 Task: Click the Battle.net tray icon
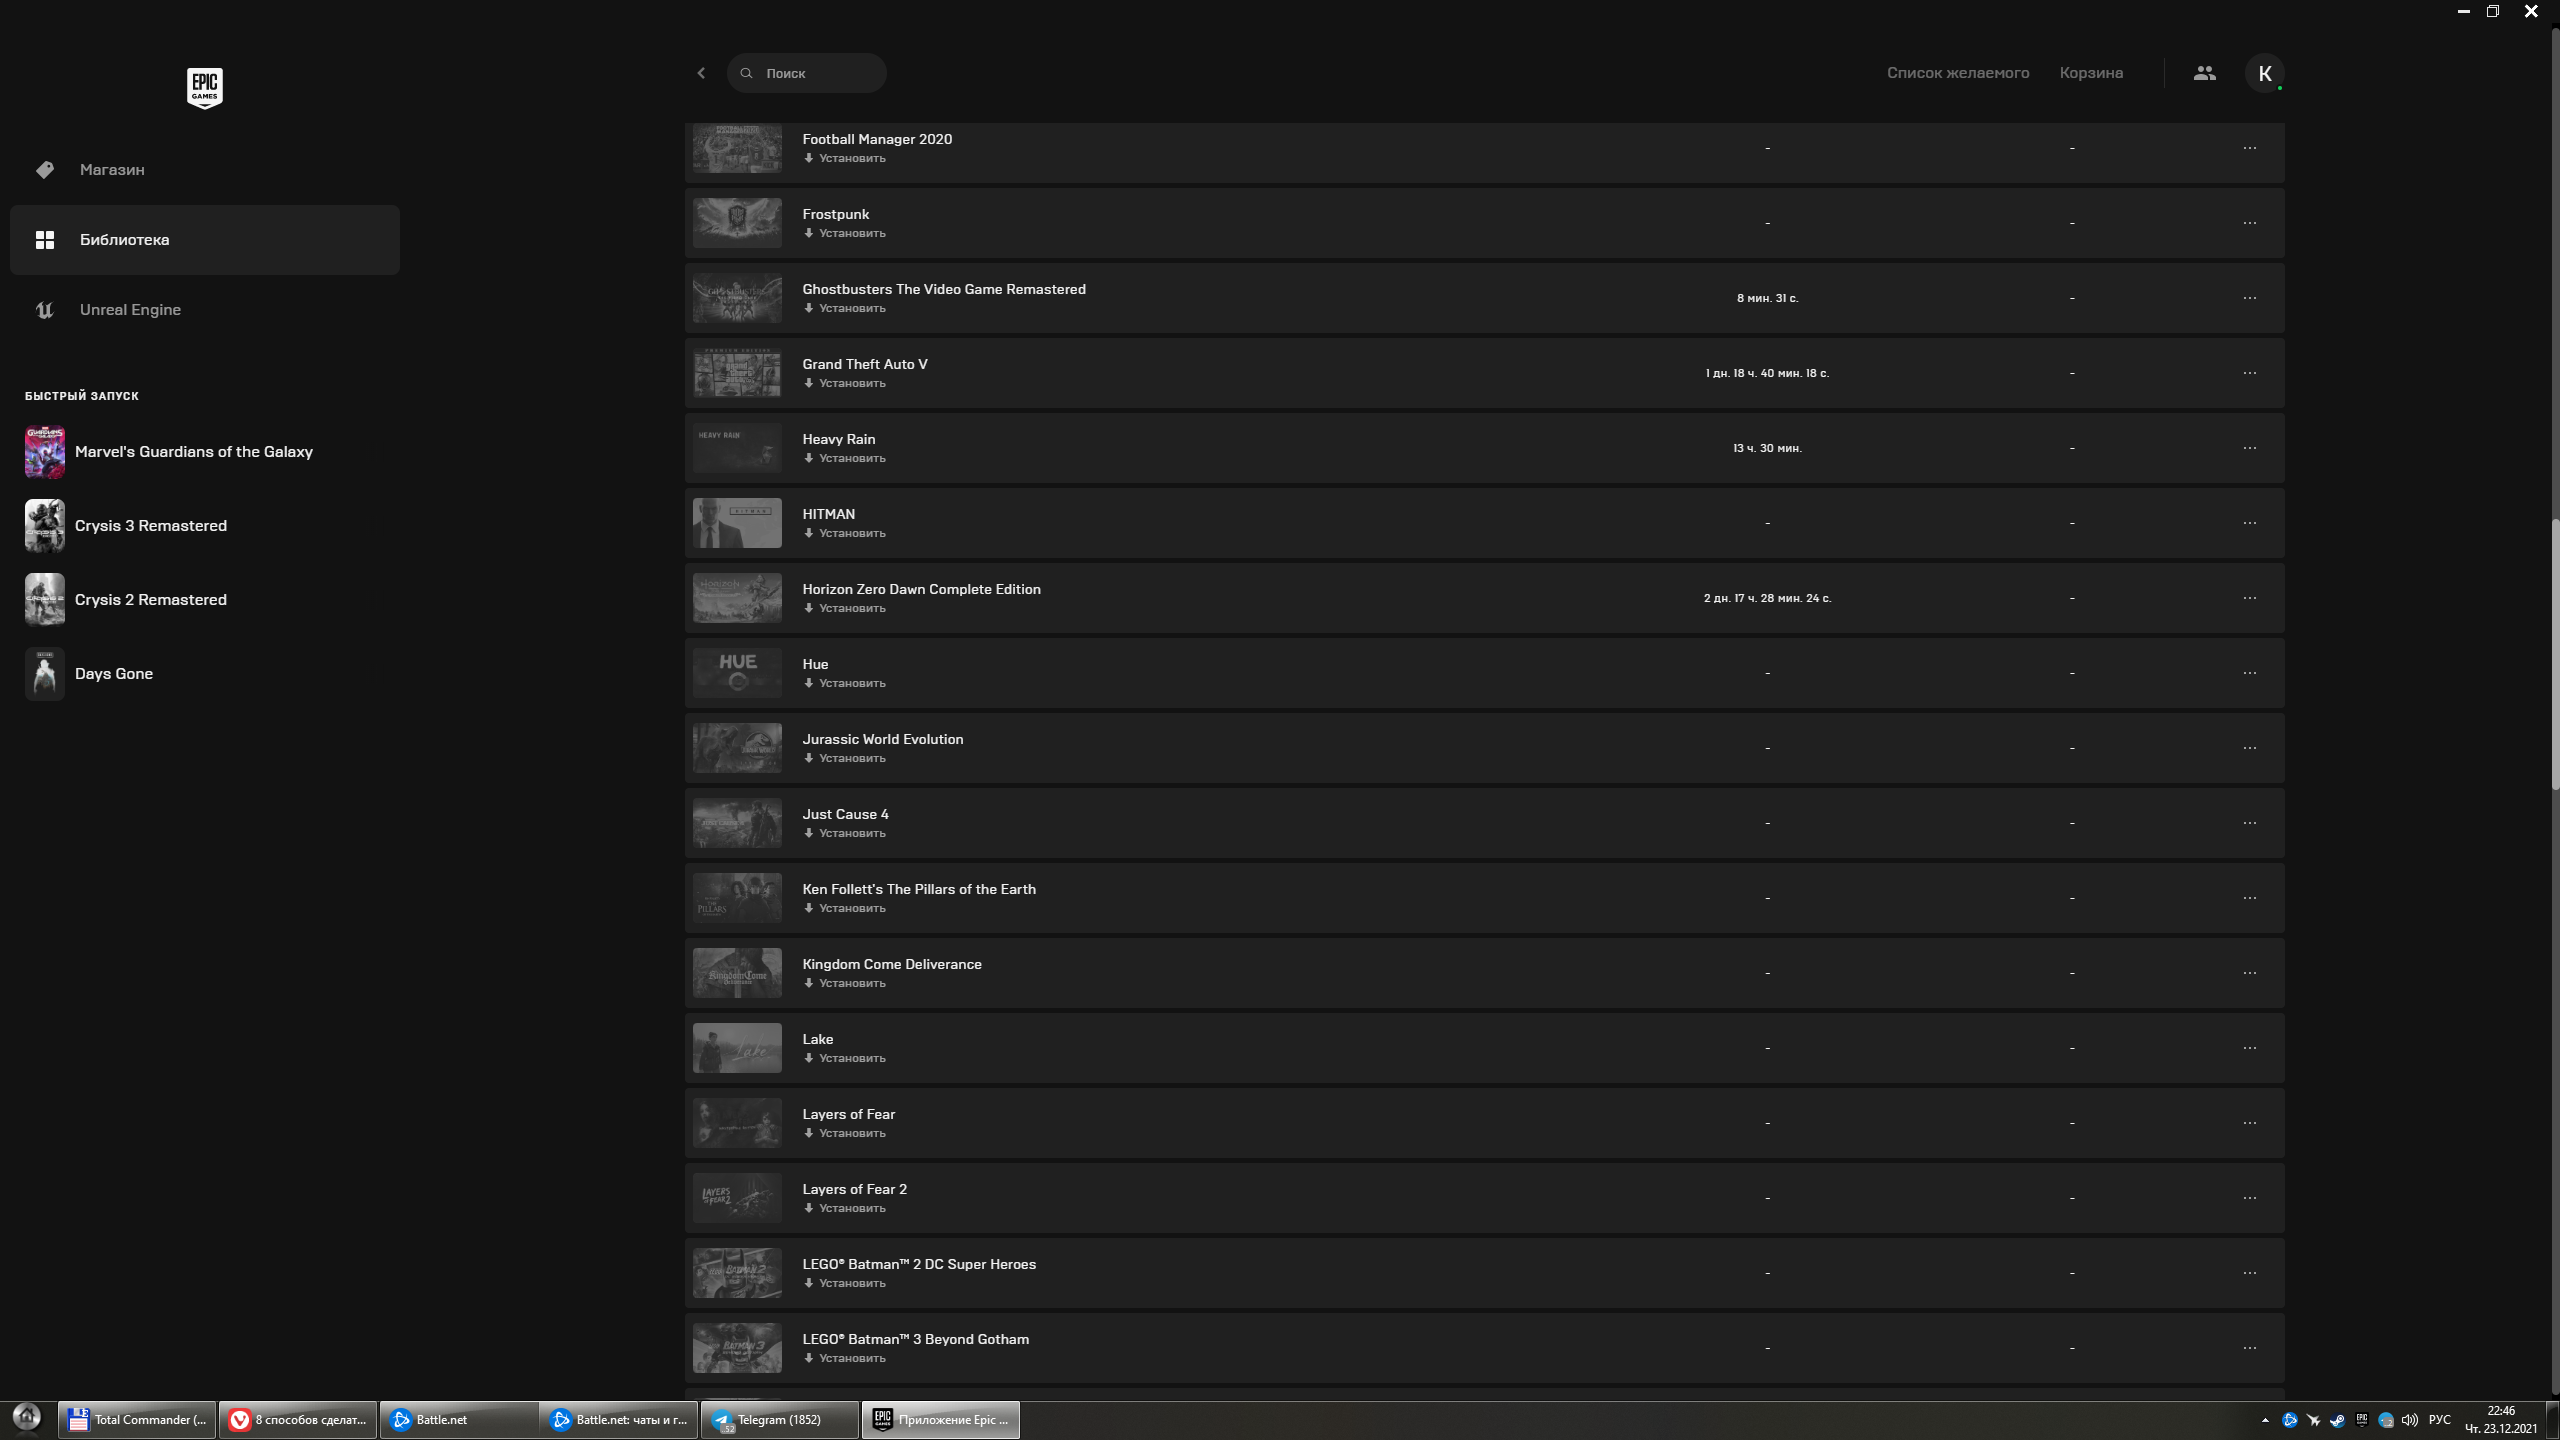pos(2290,1420)
